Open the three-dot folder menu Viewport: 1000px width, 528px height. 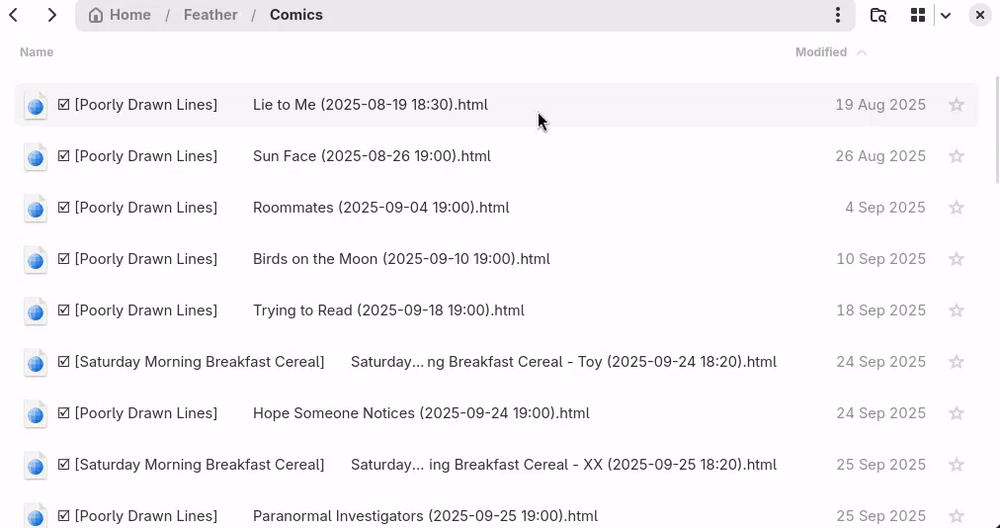click(x=838, y=15)
